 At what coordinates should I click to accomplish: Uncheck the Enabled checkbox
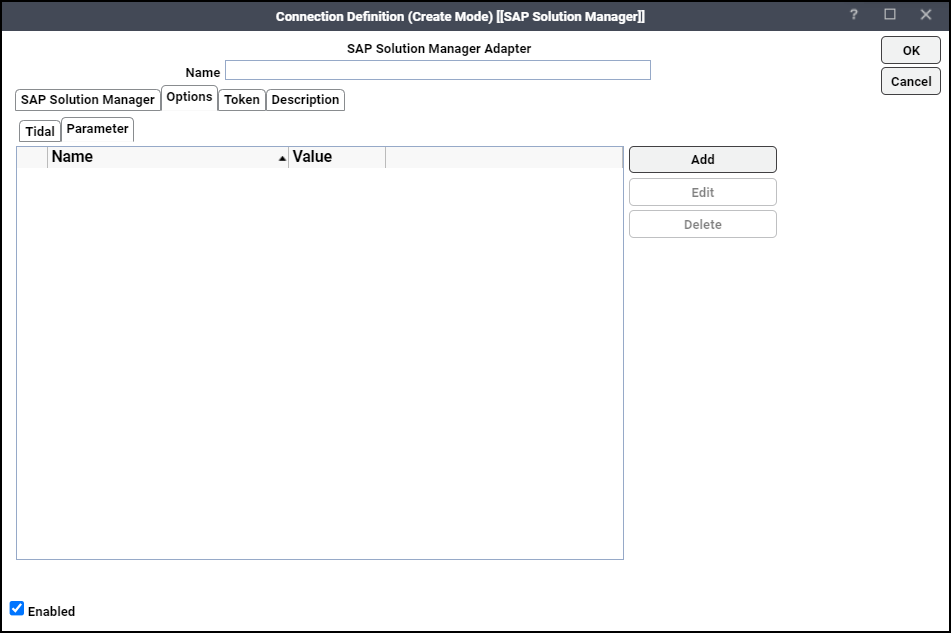pyautogui.click(x=17, y=608)
